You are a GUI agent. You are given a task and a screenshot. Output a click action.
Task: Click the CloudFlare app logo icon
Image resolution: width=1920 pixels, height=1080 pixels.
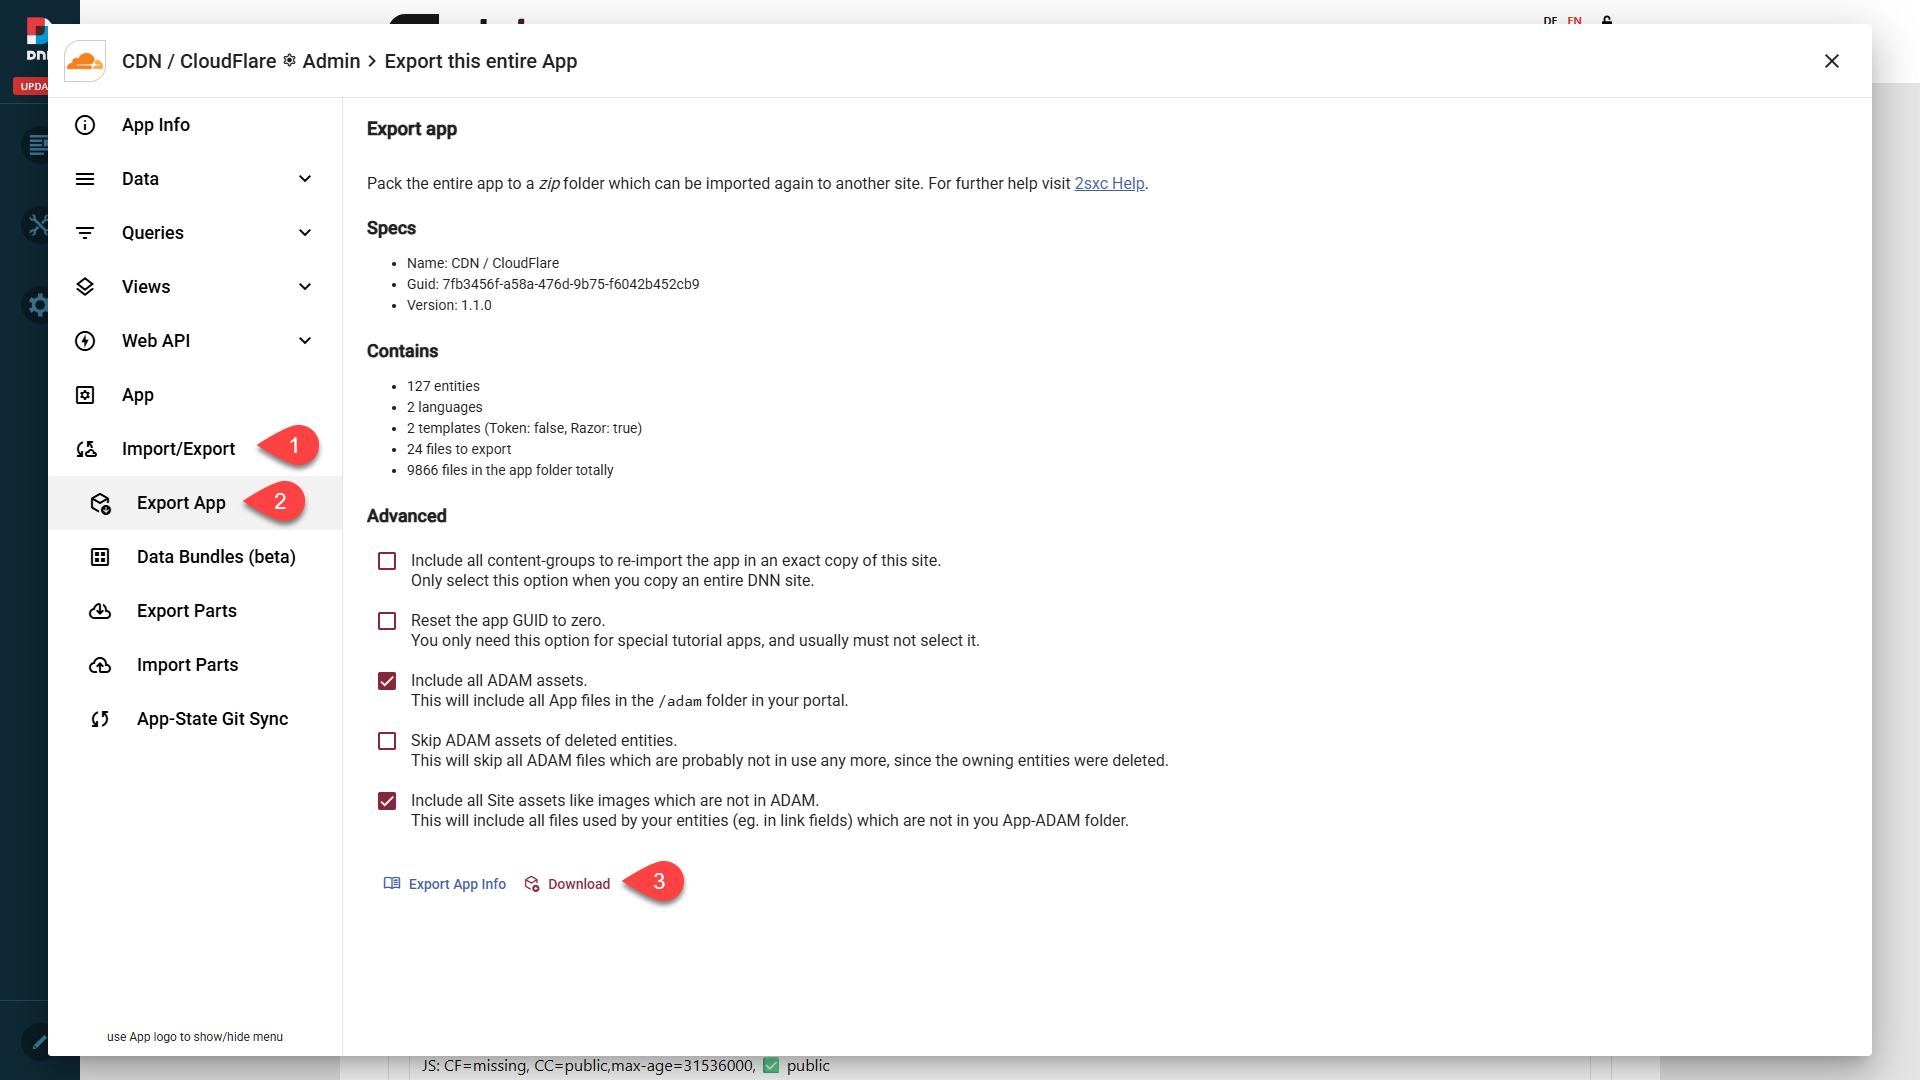pos(85,61)
